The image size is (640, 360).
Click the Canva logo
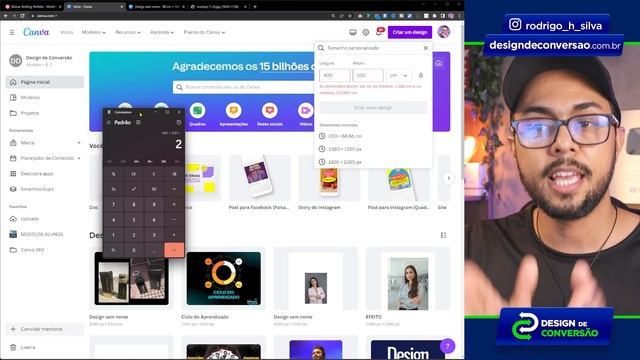tap(36, 32)
